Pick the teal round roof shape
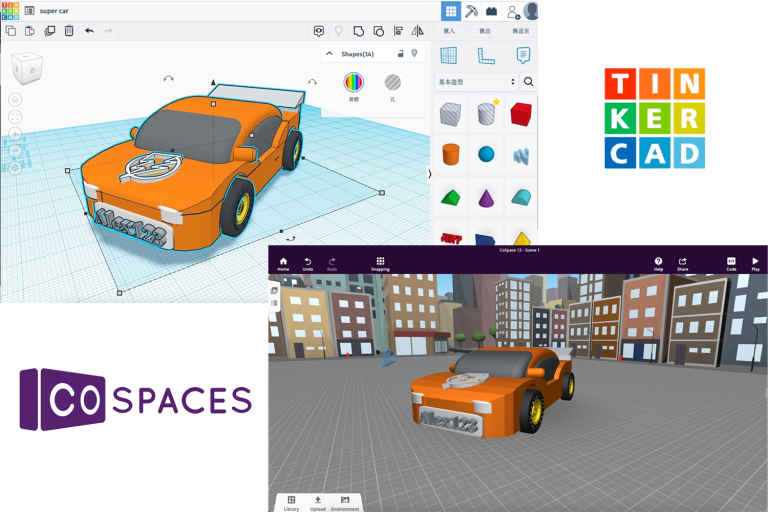Screen dimensions: 768x512 [521, 197]
